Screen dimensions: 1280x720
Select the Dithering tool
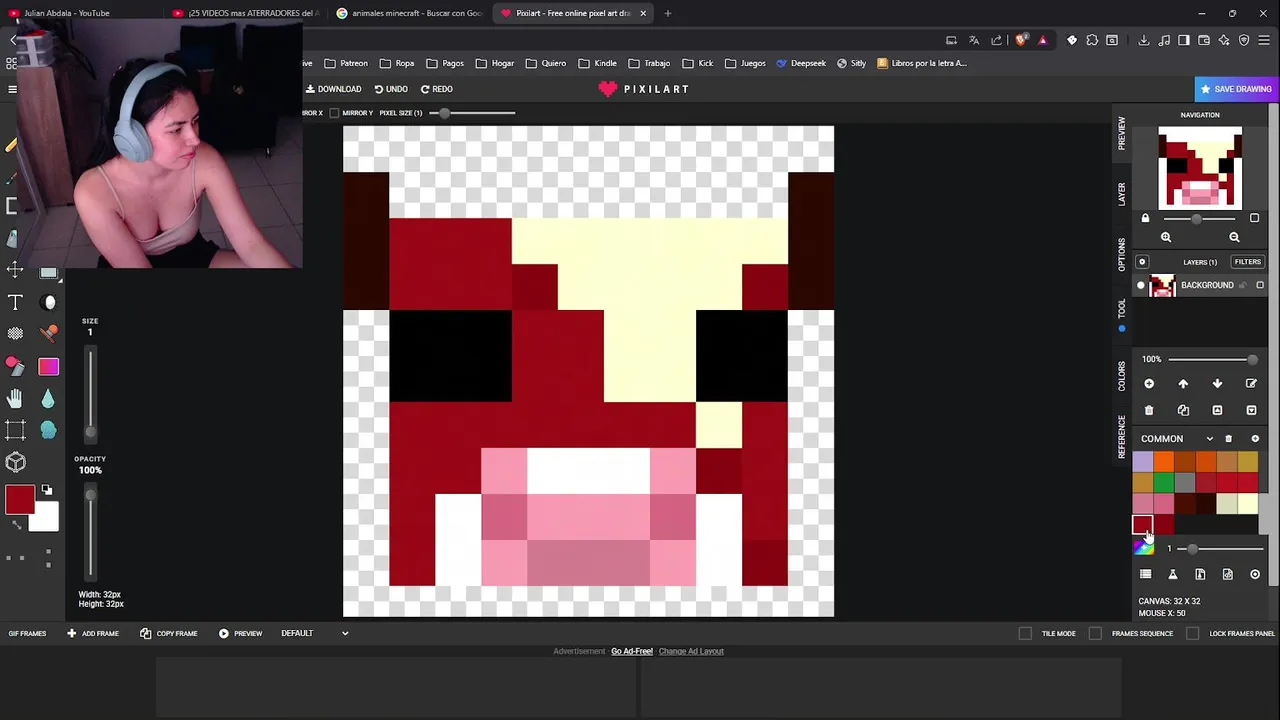pyautogui.click(x=15, y=334)
